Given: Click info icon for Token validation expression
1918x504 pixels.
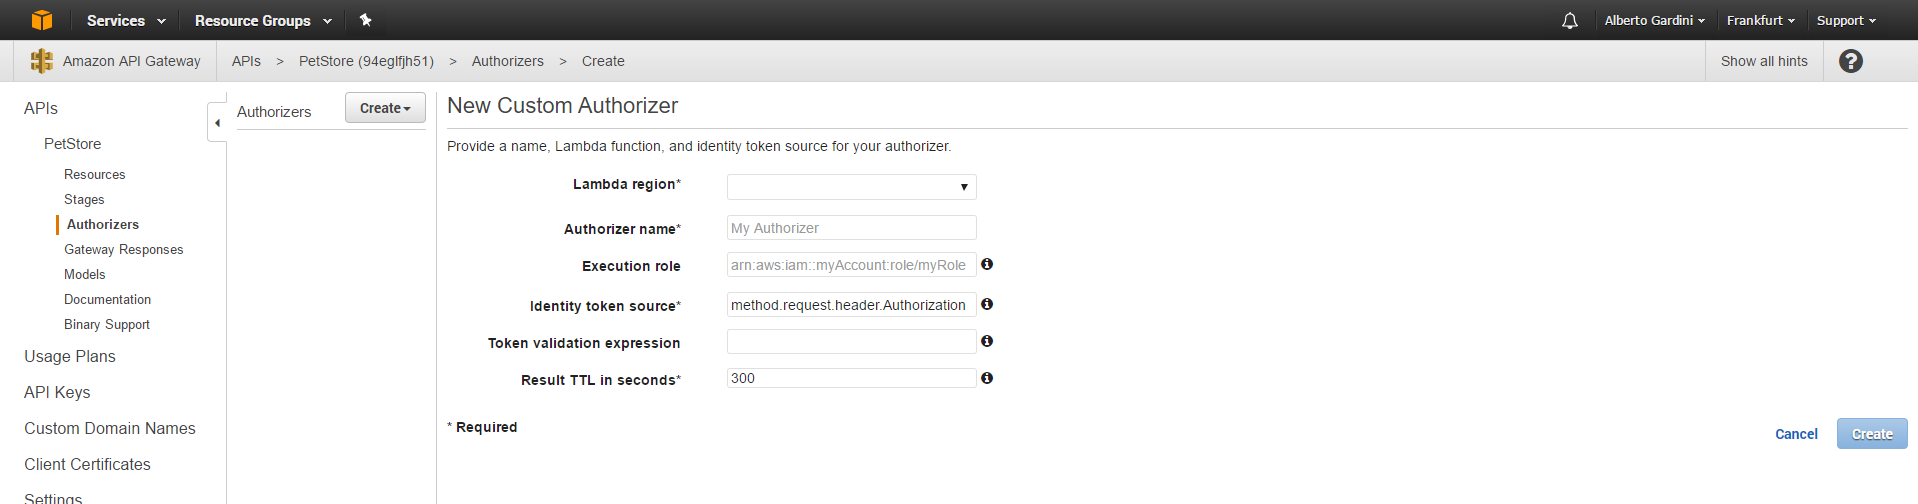Looking at the screenshot, I should tap(987, 341).
